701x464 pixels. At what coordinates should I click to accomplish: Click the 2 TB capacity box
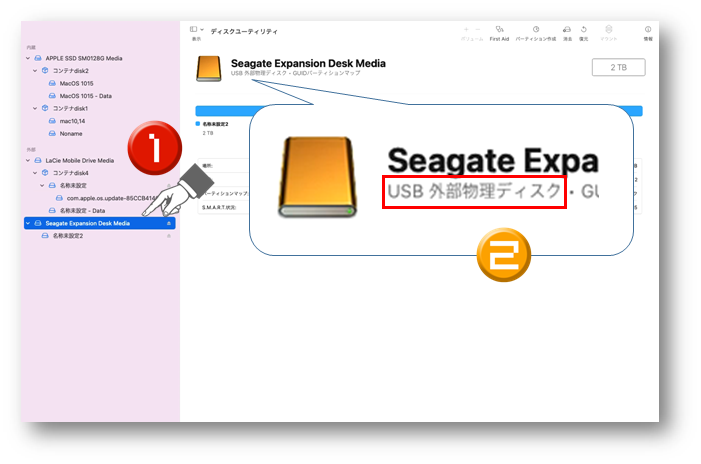pos(618,67)
